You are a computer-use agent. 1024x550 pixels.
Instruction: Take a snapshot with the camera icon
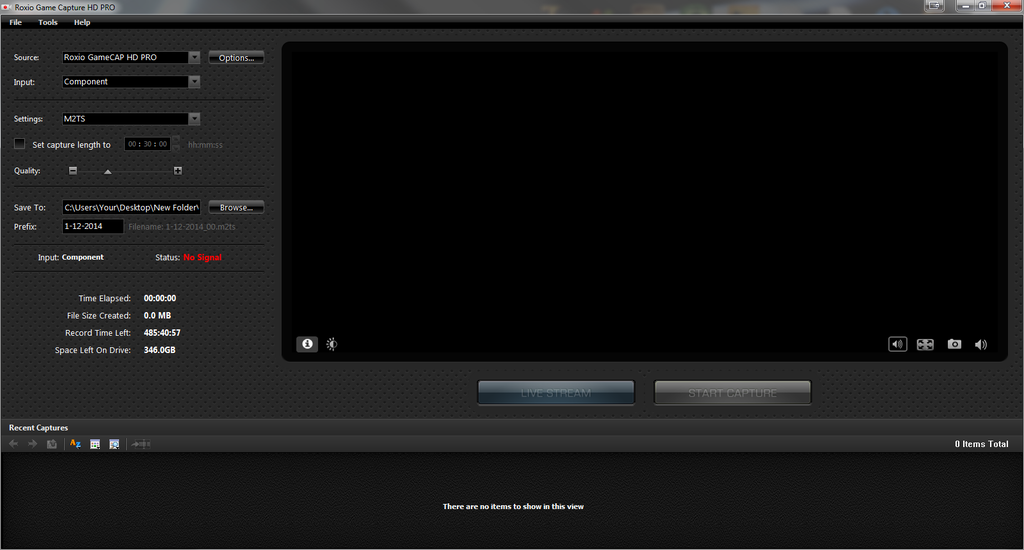pos(954,344)
